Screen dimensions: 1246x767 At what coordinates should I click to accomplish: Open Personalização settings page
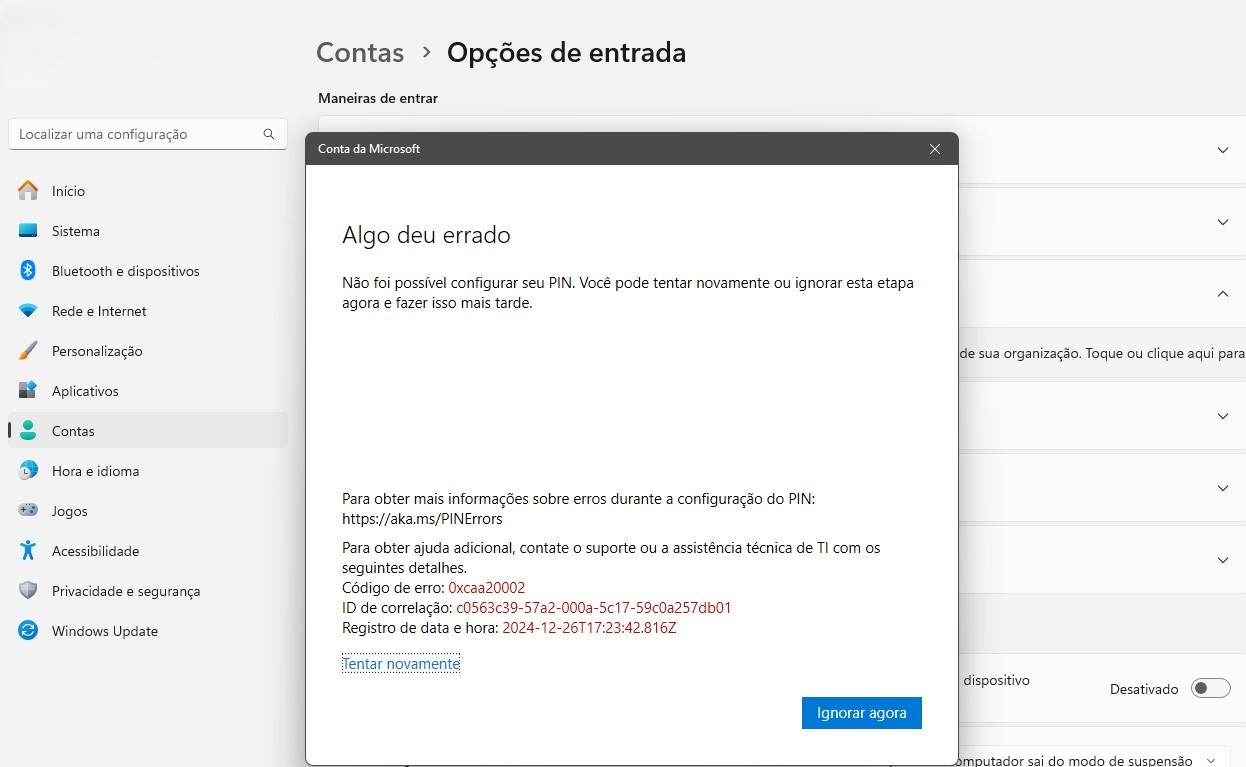[x=148, y=351]
